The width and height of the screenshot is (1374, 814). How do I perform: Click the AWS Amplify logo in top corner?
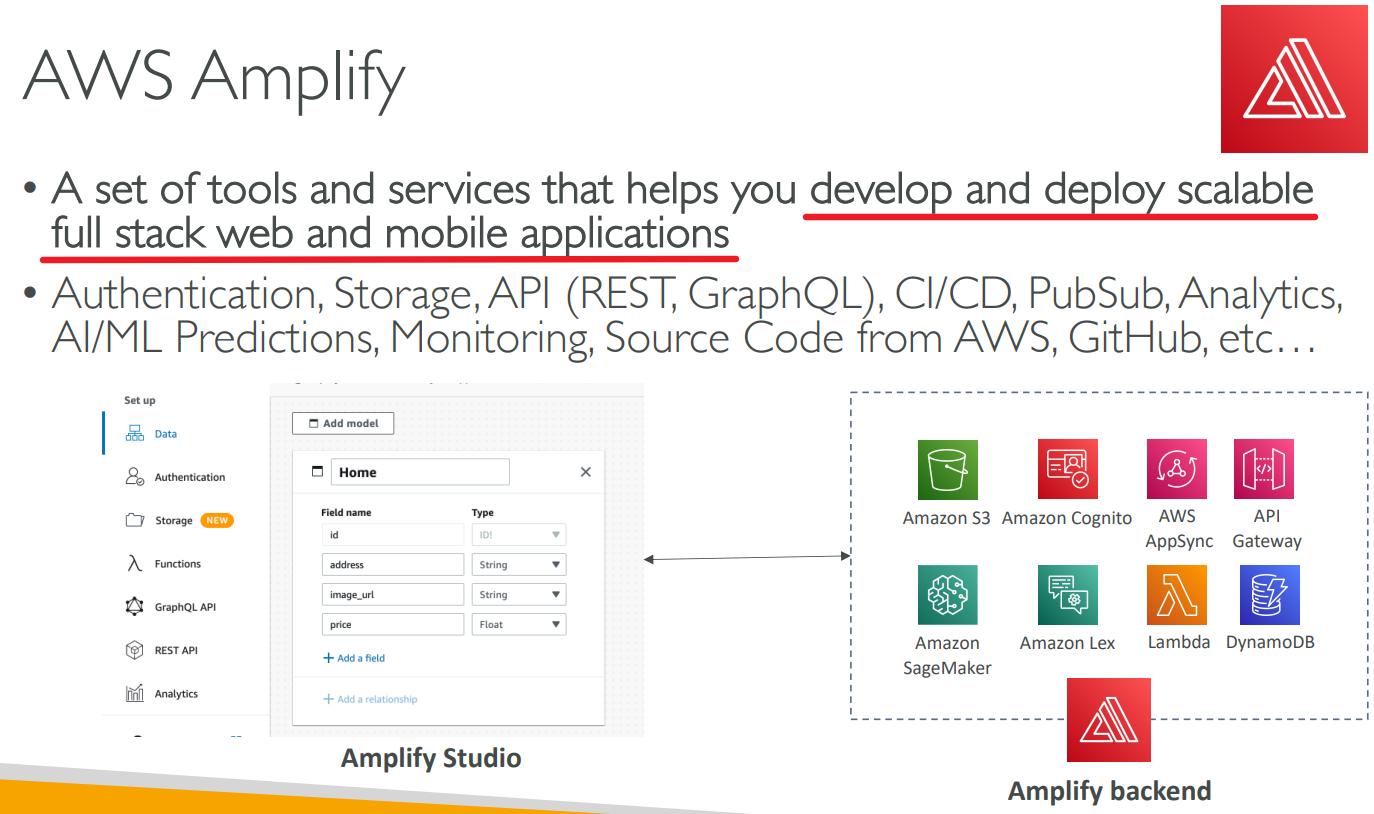(x=1295, y=78)
